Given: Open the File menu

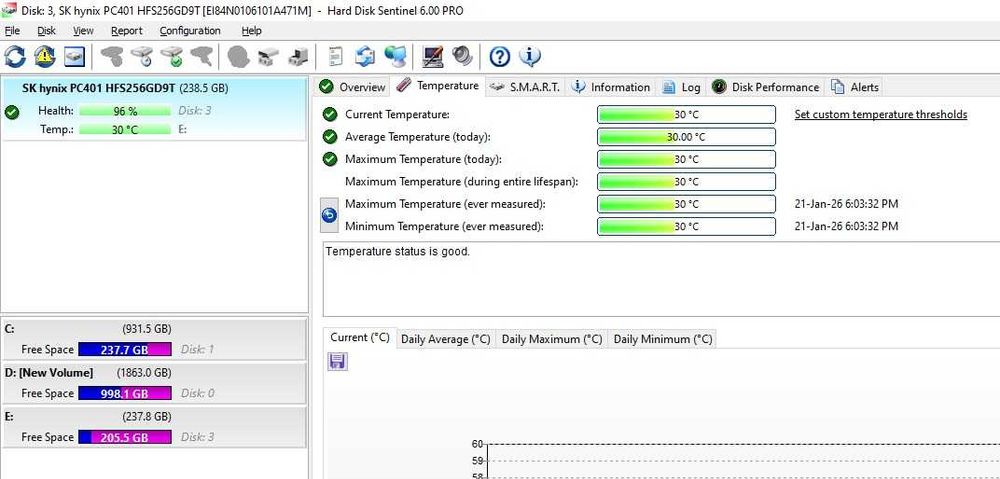Looking at the screenshot, I should click(12, 30).
